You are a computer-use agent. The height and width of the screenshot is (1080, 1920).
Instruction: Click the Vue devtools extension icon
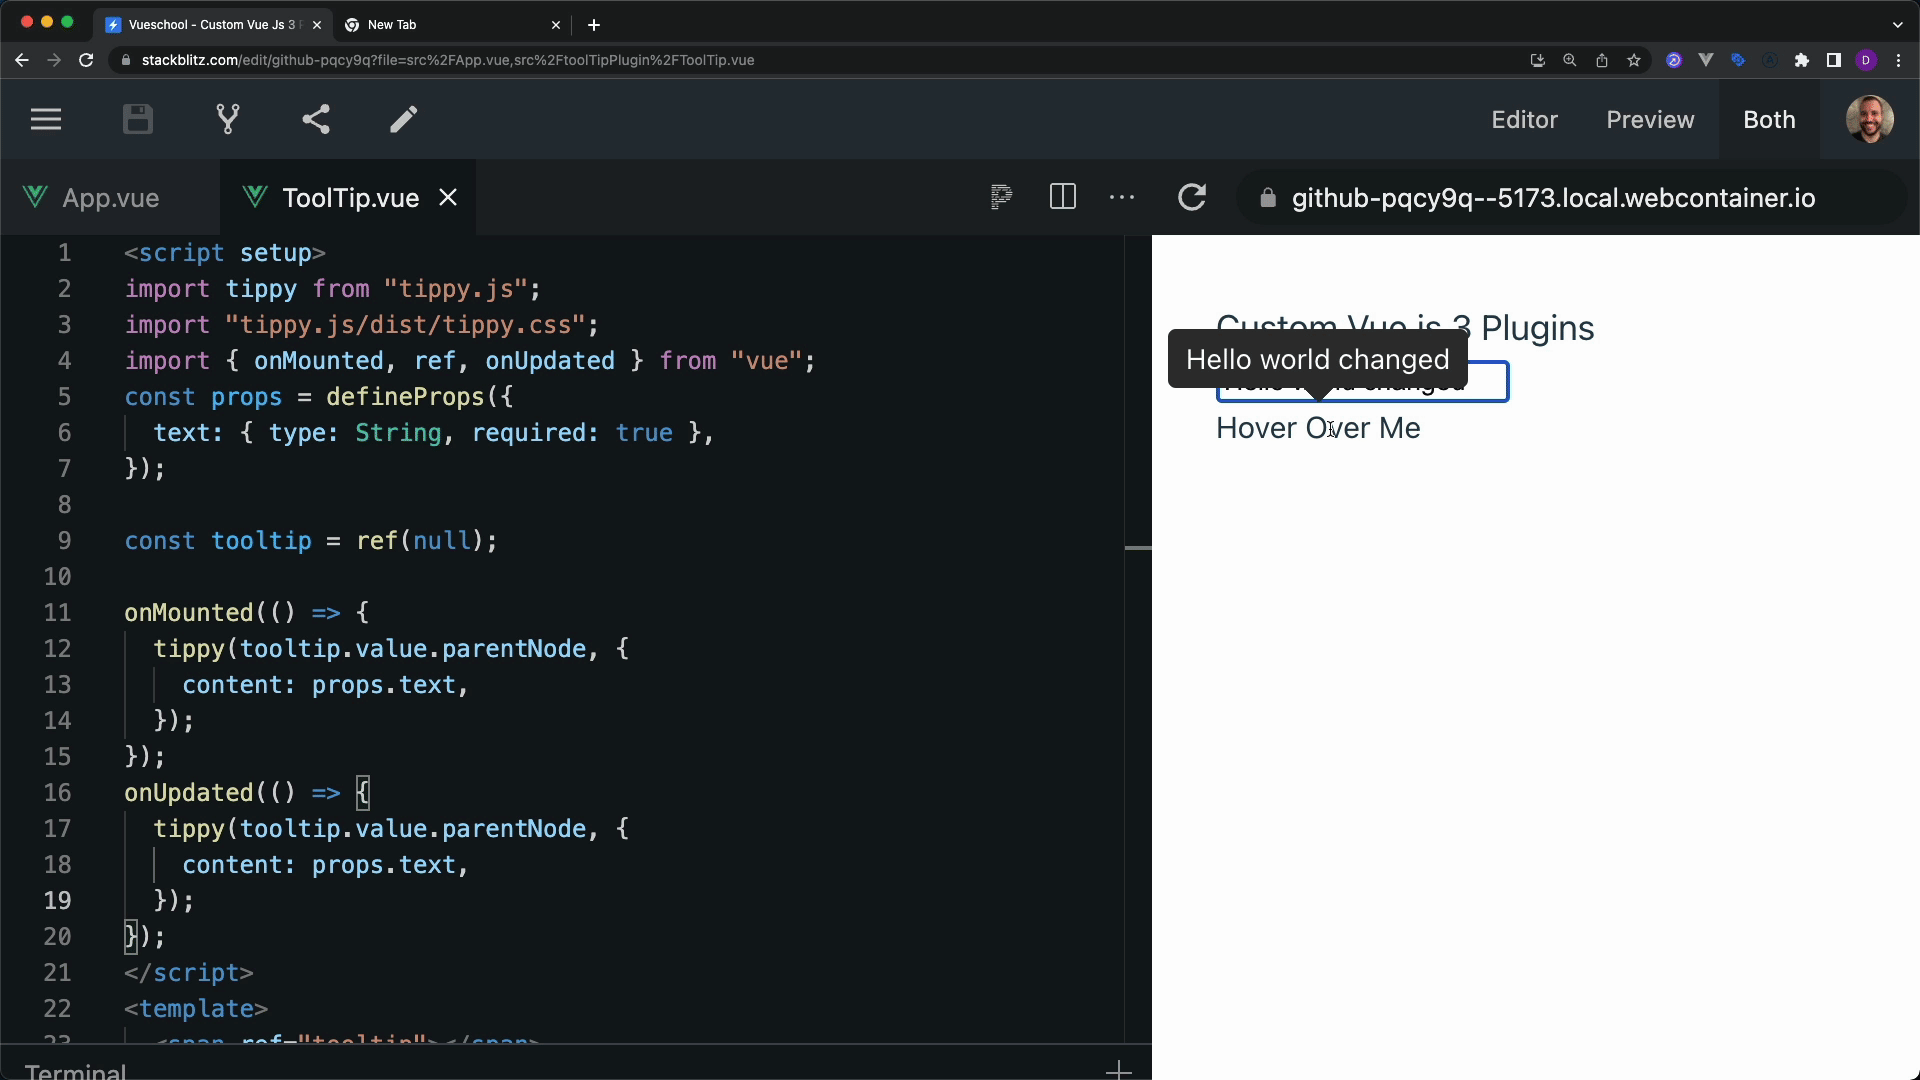pos(1706,60)
